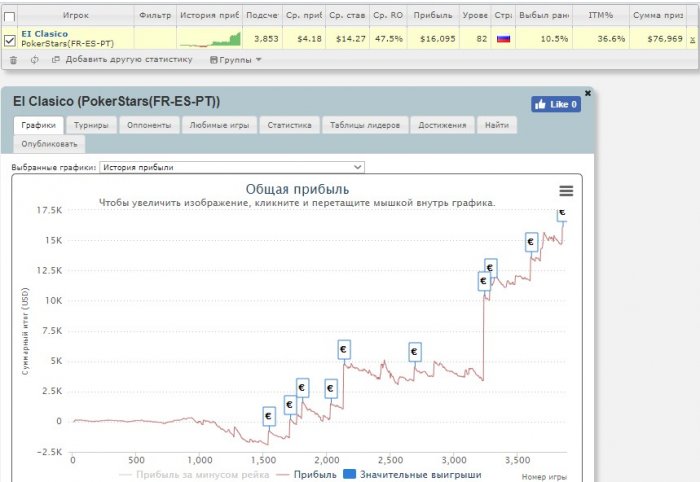This screenshot has height=482, width=700.
Task: Open the Группы dropdown
Action: (x=235, y=60)
